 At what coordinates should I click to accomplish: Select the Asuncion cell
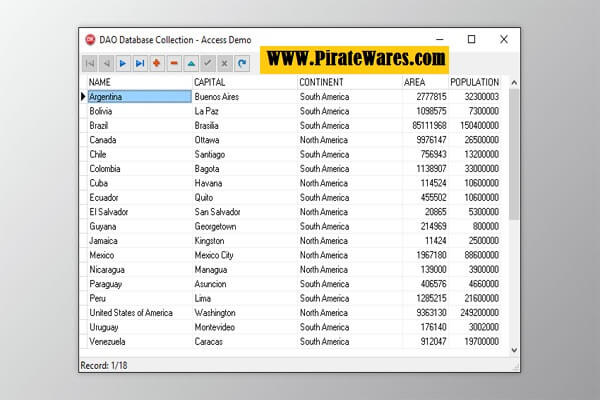(x=245, y=284)
